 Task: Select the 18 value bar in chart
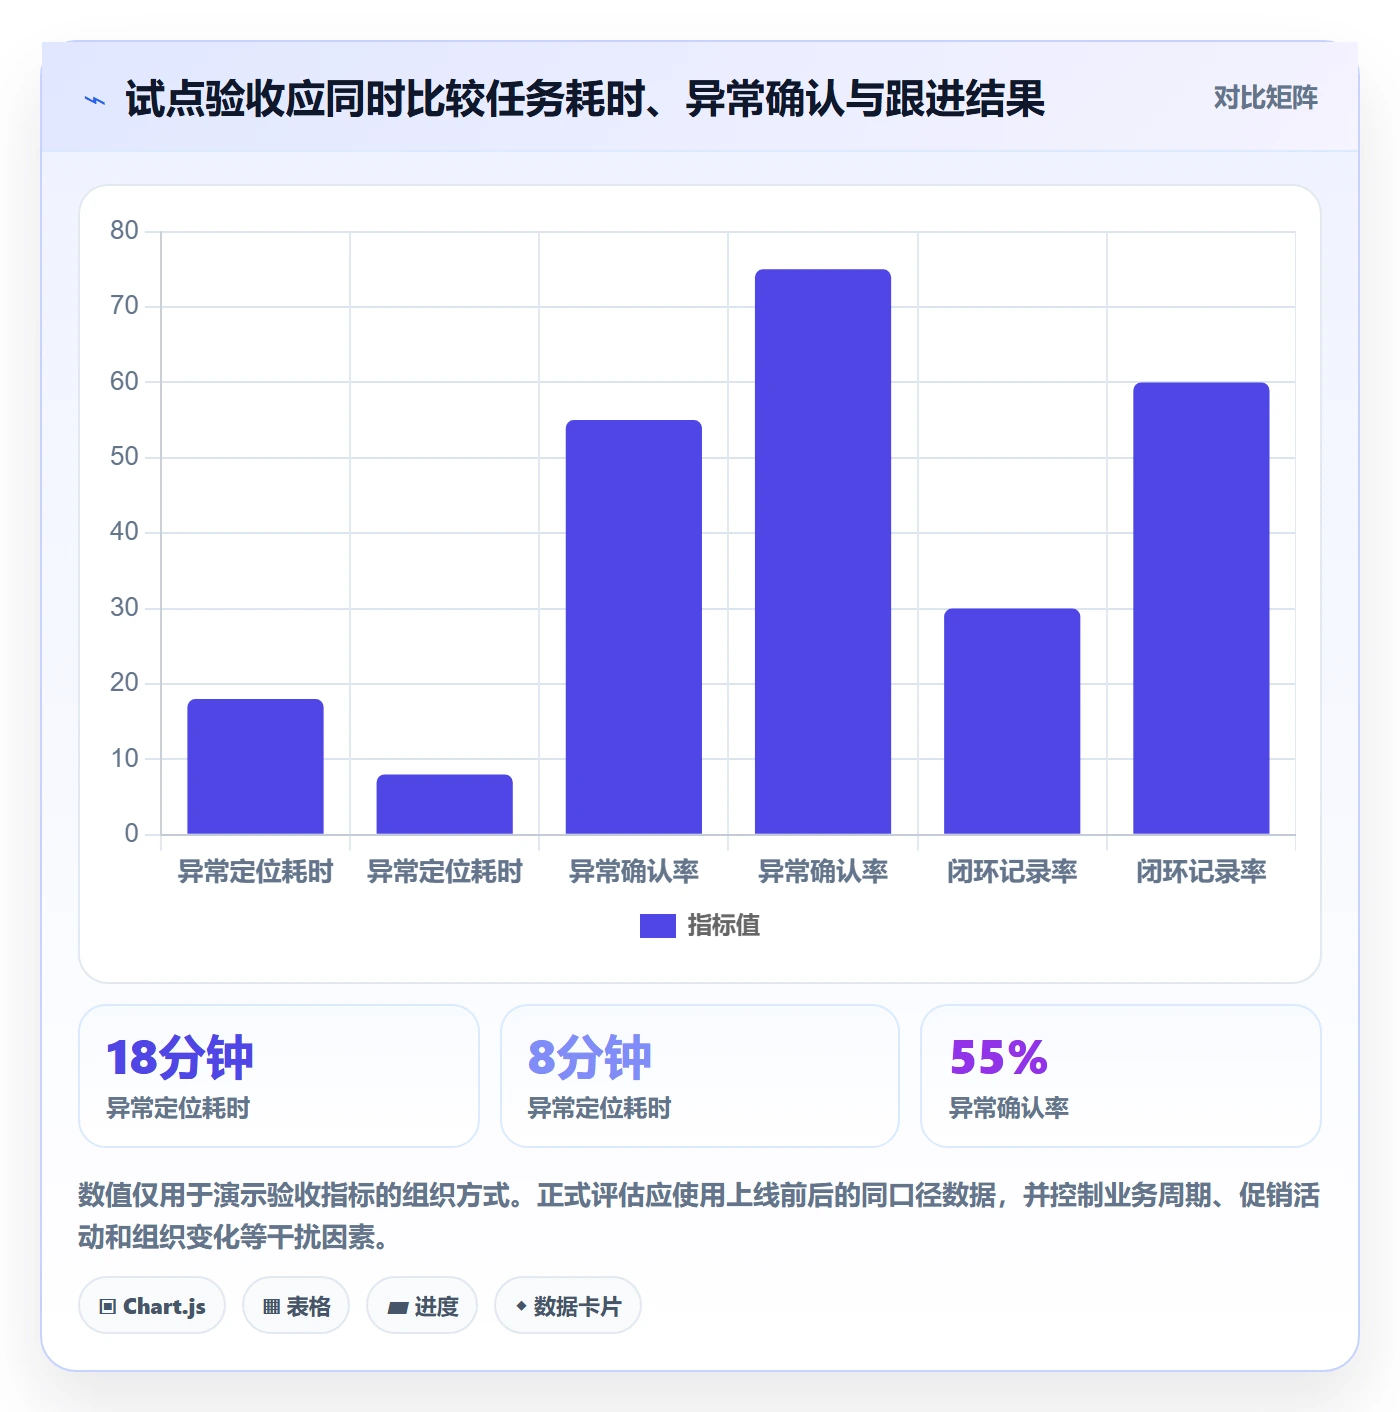point(255,766)
